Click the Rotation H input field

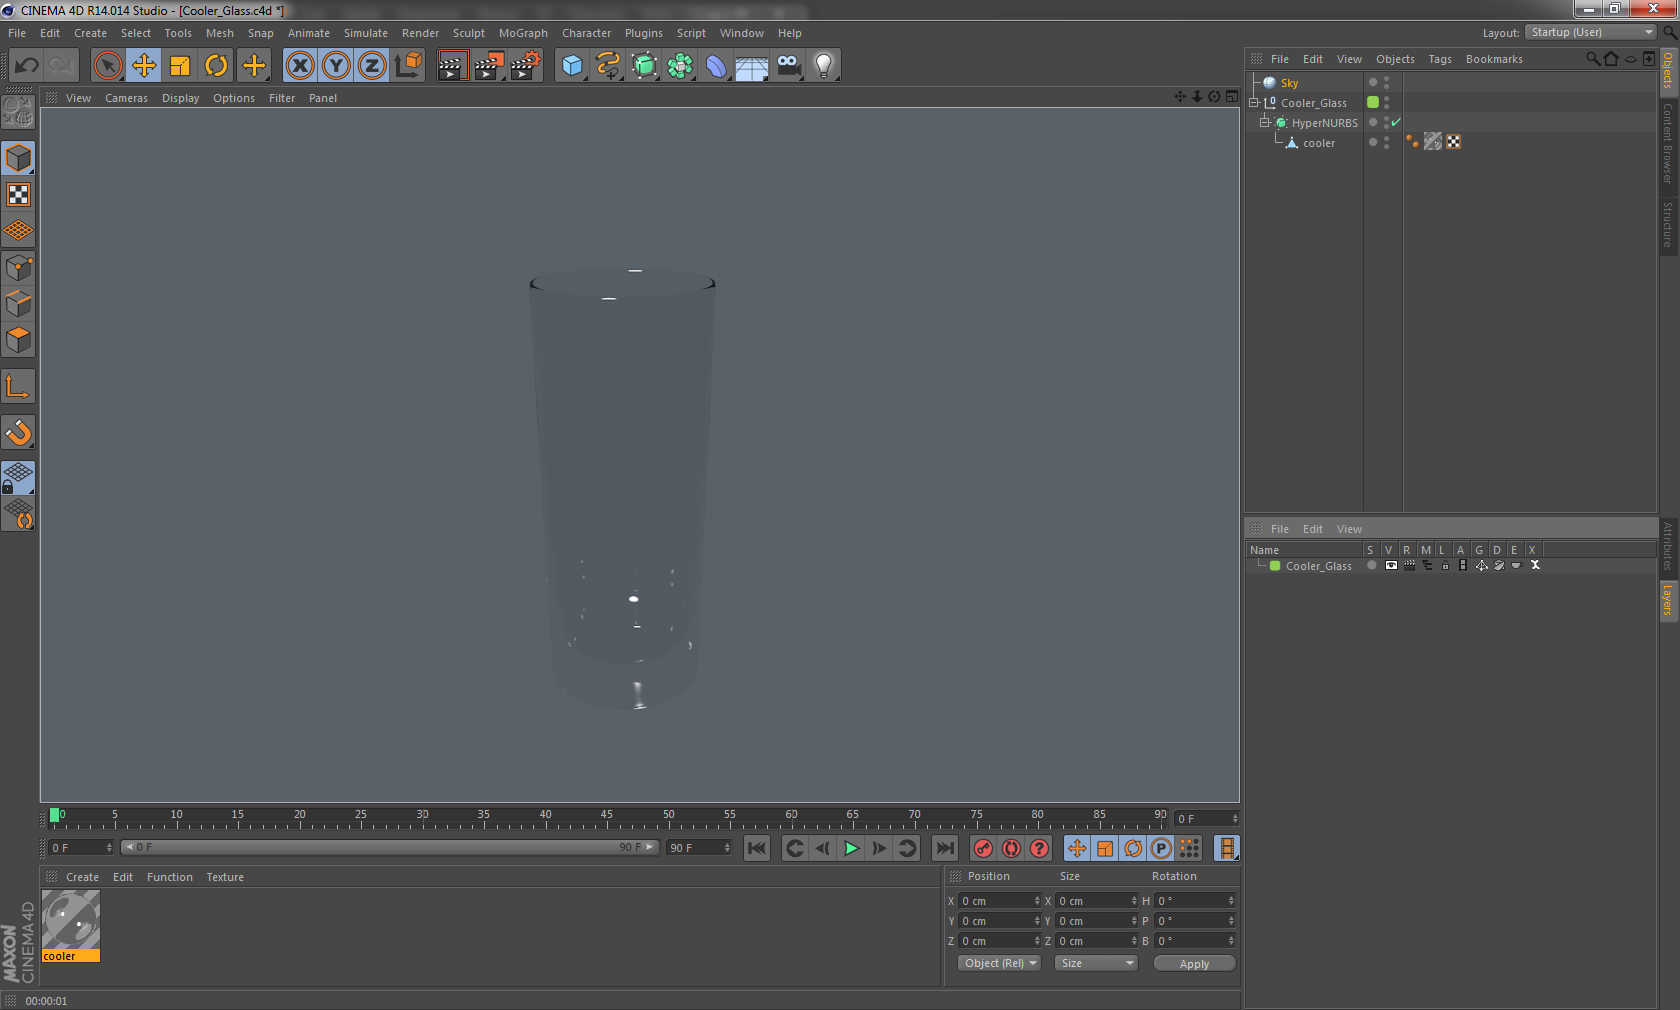(x=1196, y=901)
